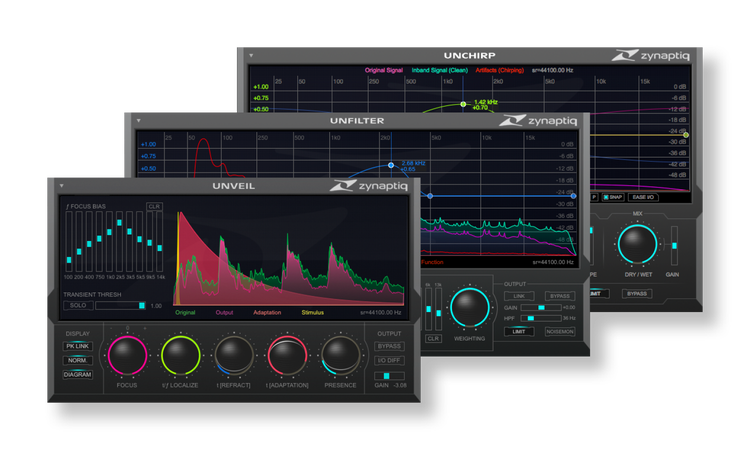The width and height of the screenshot is (750, 450).
Task: Click the WEIGHTING knob in UNFILTER
Action: tap(469, 308)
